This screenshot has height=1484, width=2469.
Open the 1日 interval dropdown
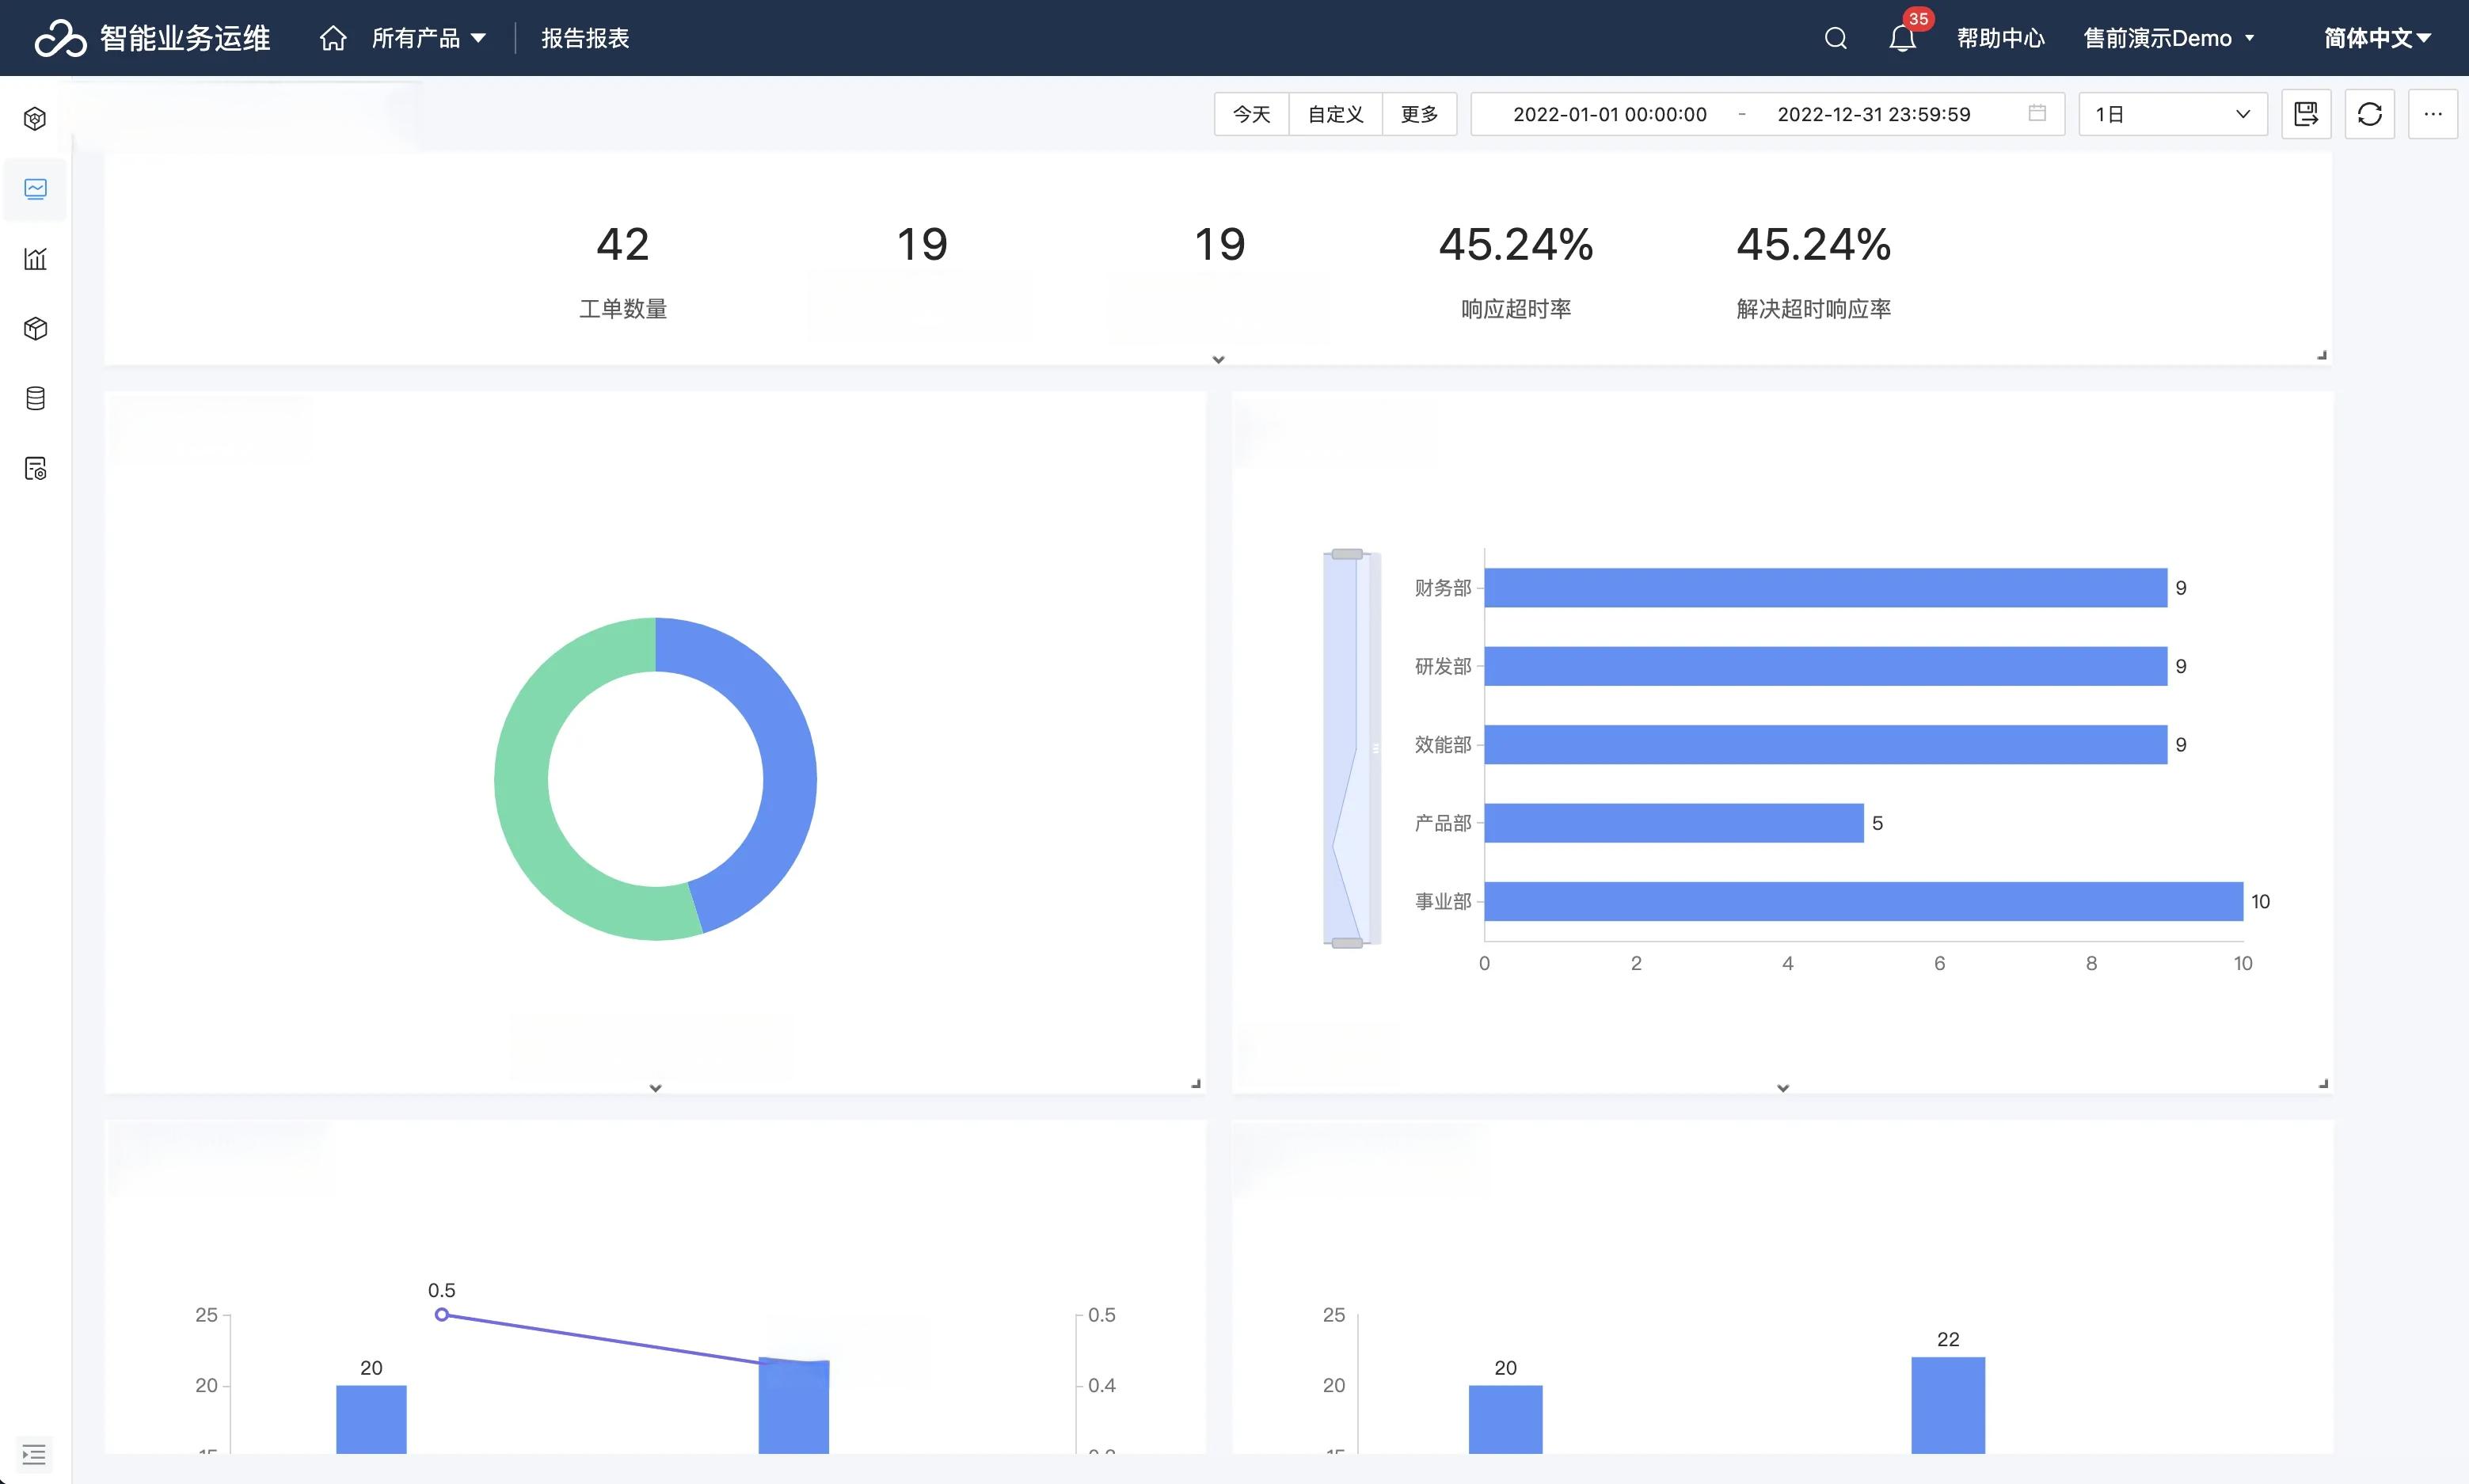click(x=2171, y=114)
